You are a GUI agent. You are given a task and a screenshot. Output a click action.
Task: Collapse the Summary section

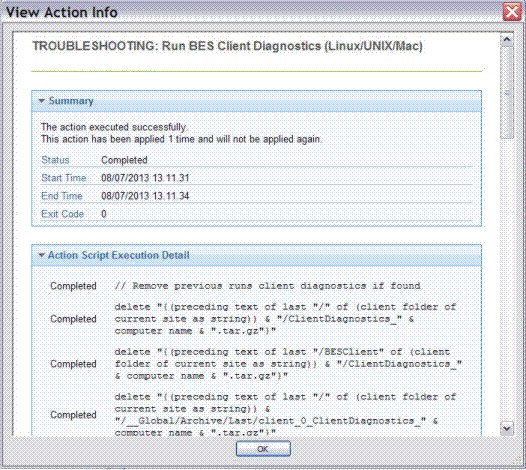[x=42, y=101]
